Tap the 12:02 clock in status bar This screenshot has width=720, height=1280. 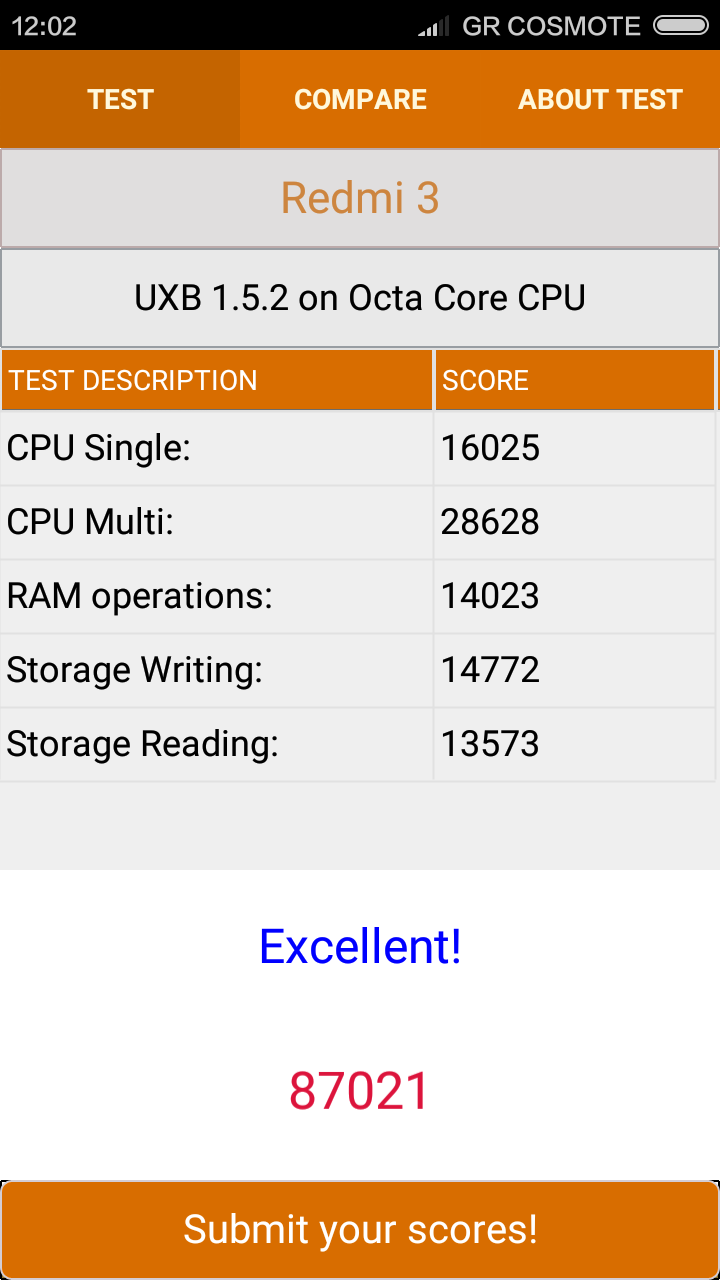click(x=44, y=27)
